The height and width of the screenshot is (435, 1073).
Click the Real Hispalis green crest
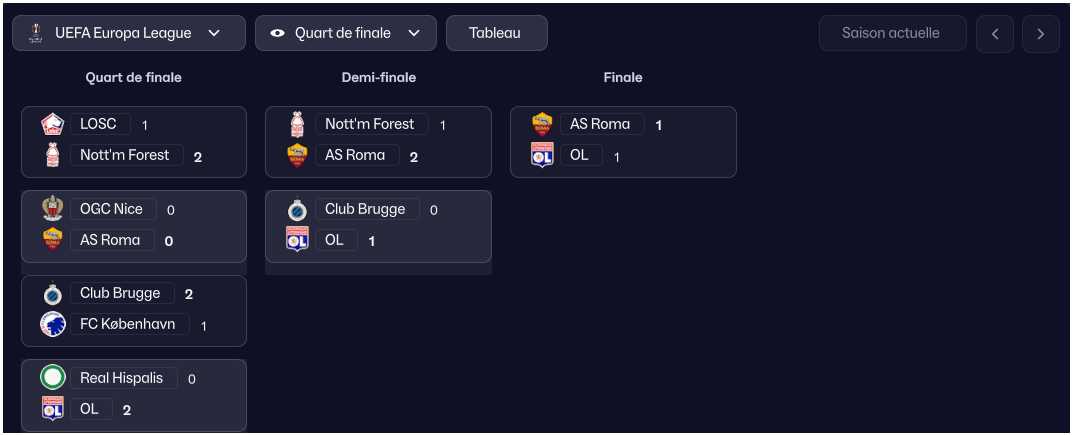coord(52,378)
